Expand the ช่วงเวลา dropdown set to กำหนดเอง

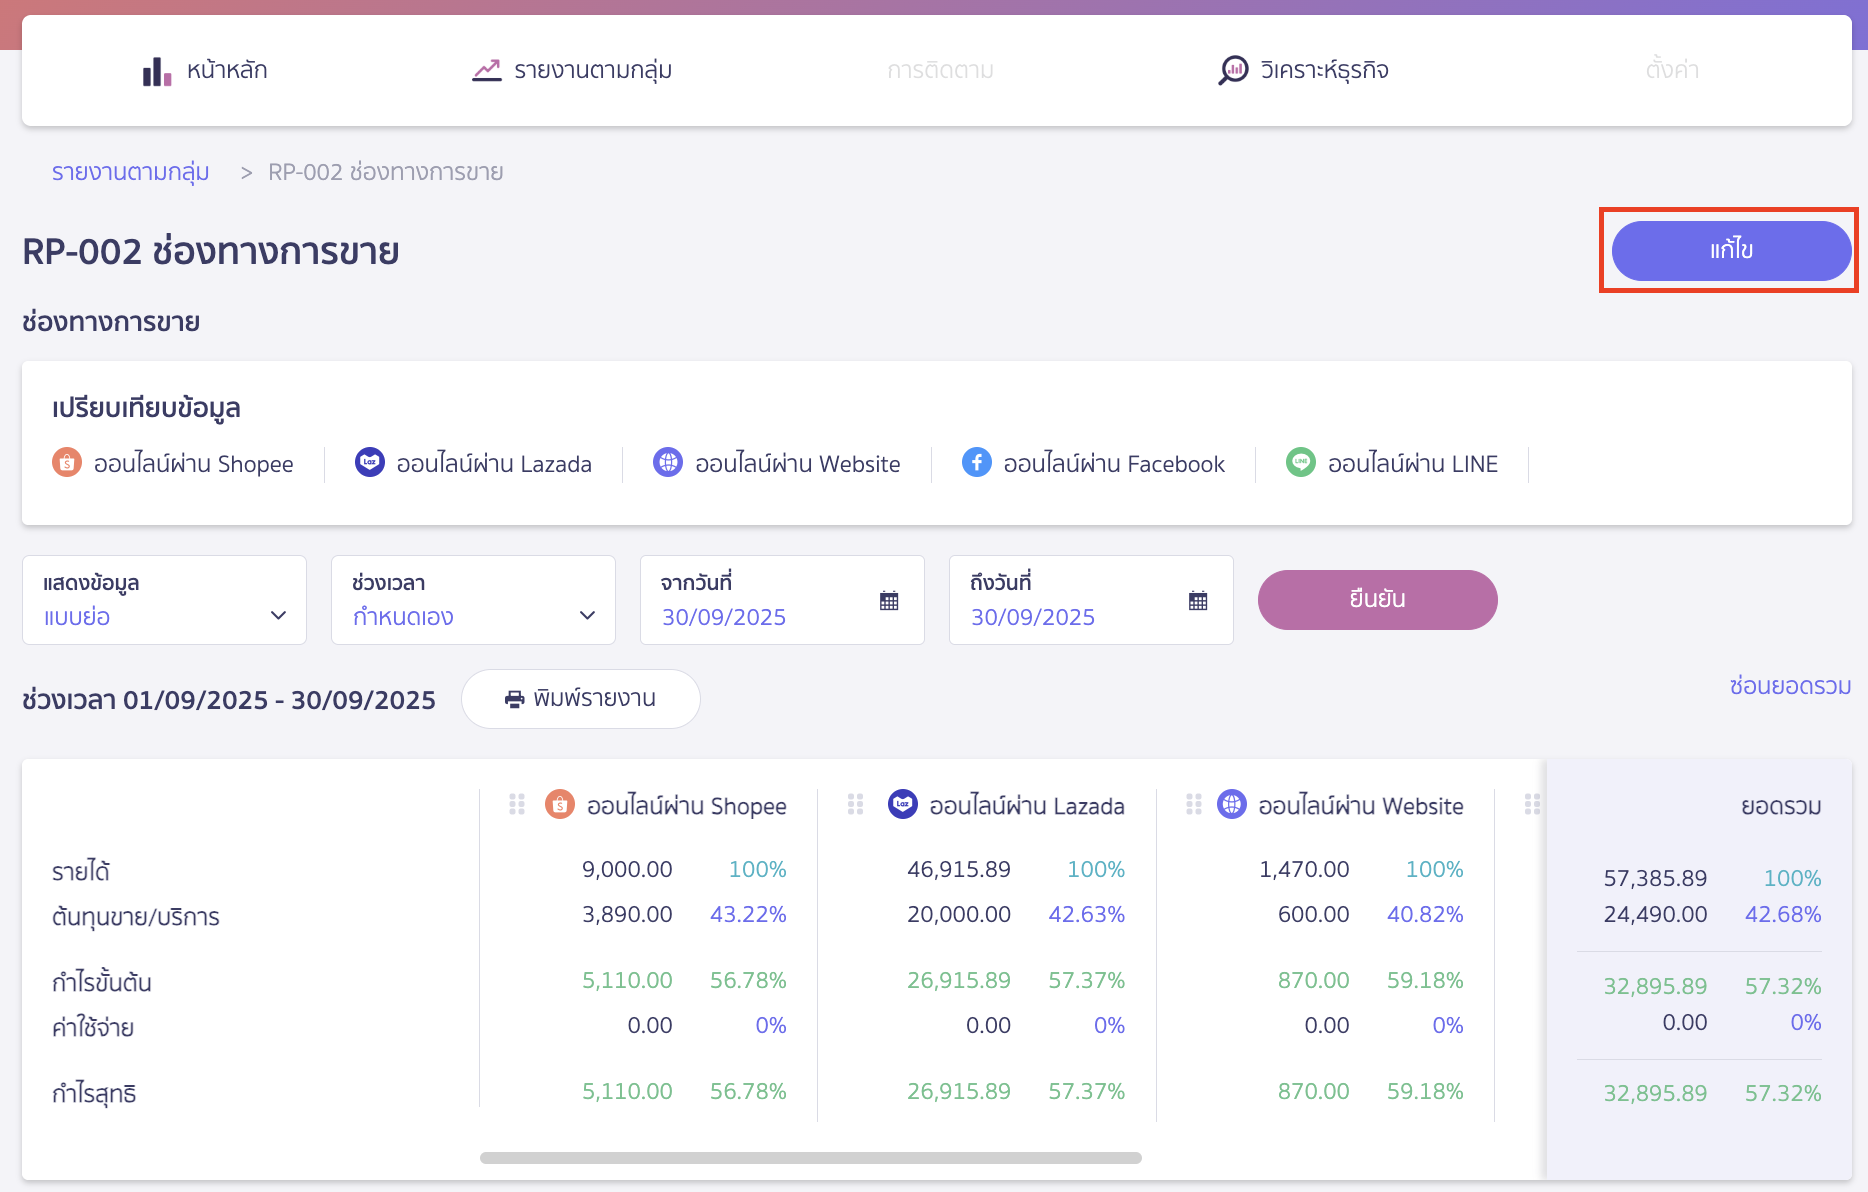click(472, 599)
